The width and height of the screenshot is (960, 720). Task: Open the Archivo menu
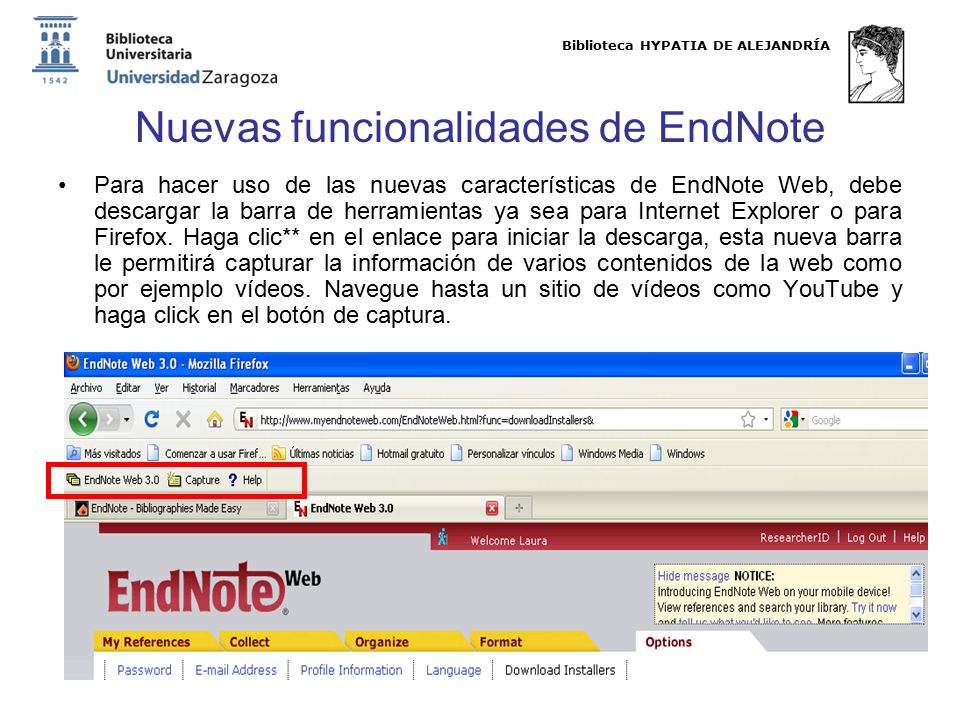click(86, 388)
